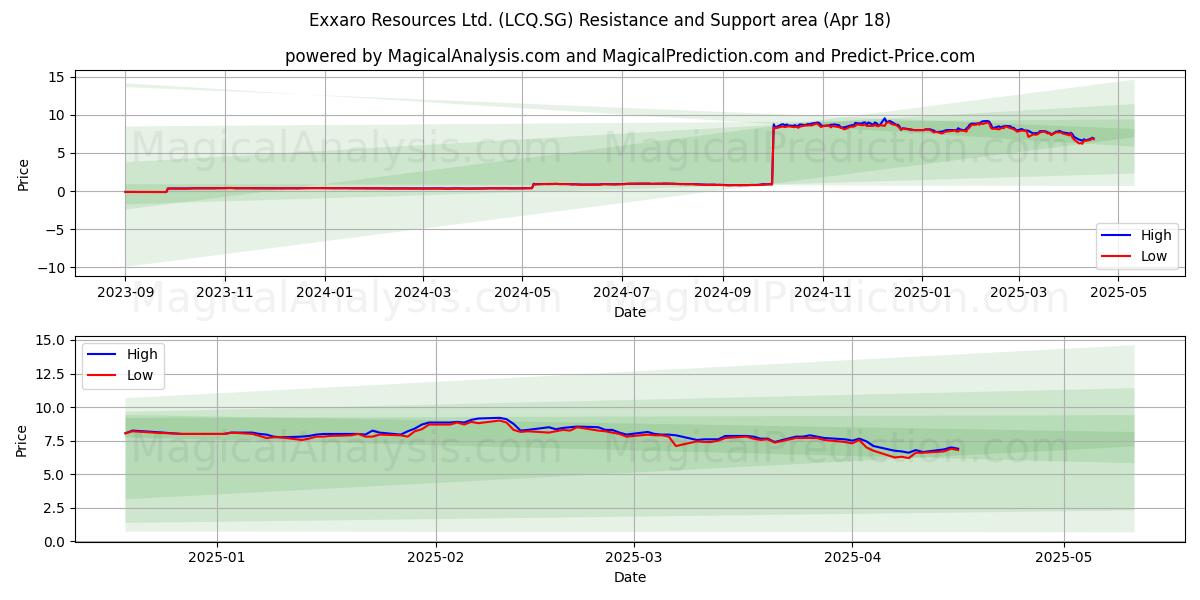Click top chart x-axis label '2025-05'
Screen dimensions: 1200x600
tap(1119, 293)
